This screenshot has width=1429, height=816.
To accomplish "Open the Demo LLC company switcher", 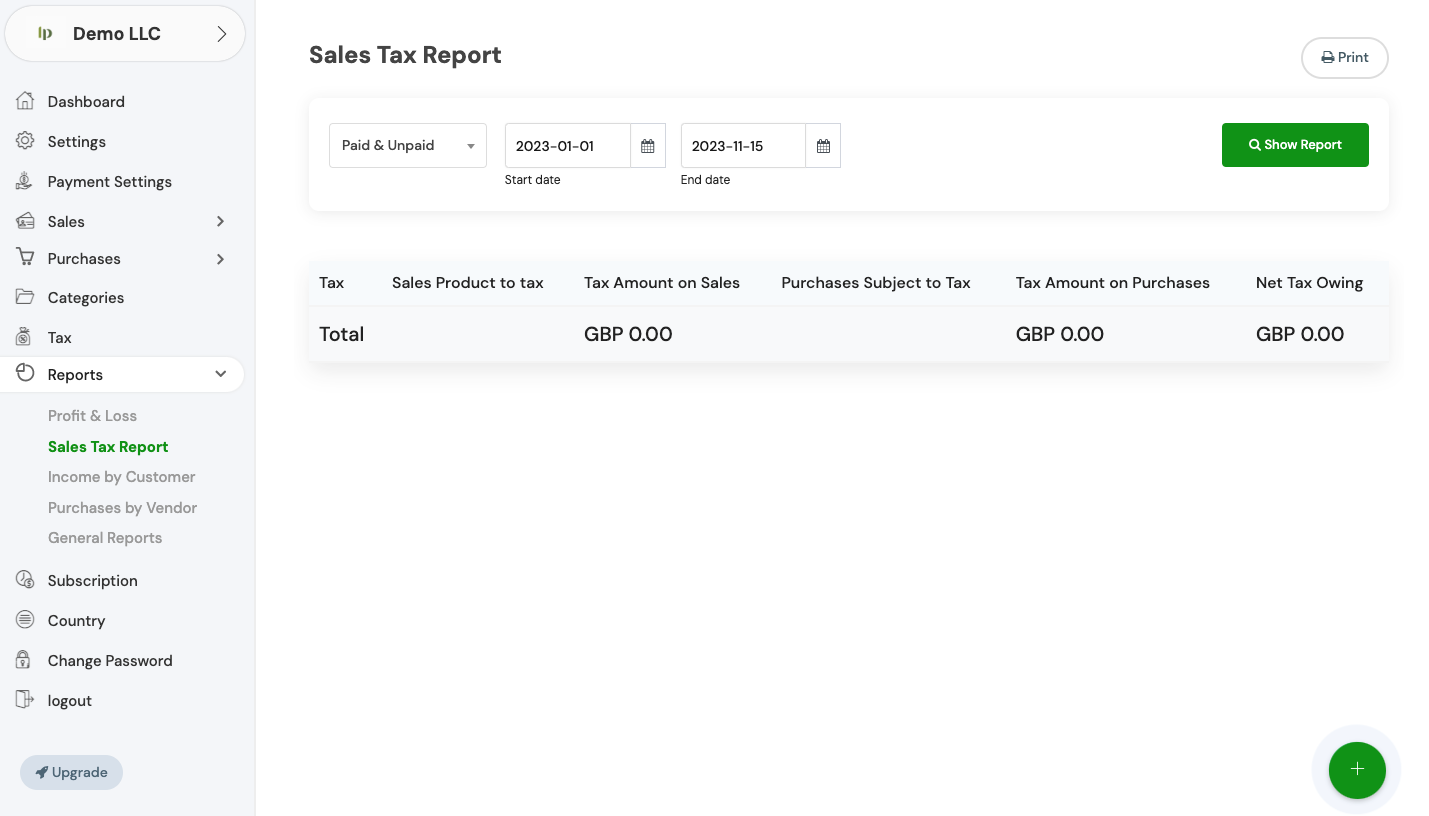I will point(125,34).
